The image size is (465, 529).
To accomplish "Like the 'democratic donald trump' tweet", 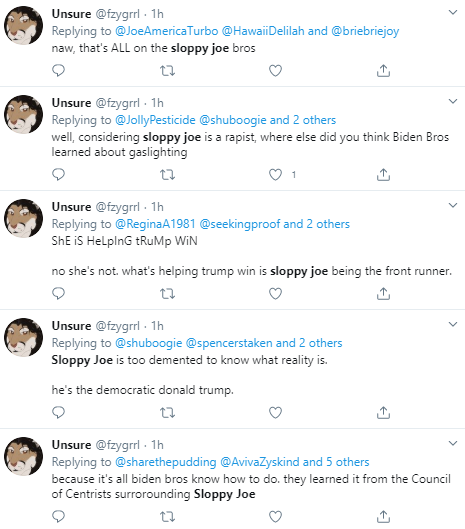I will pos(275,412).
